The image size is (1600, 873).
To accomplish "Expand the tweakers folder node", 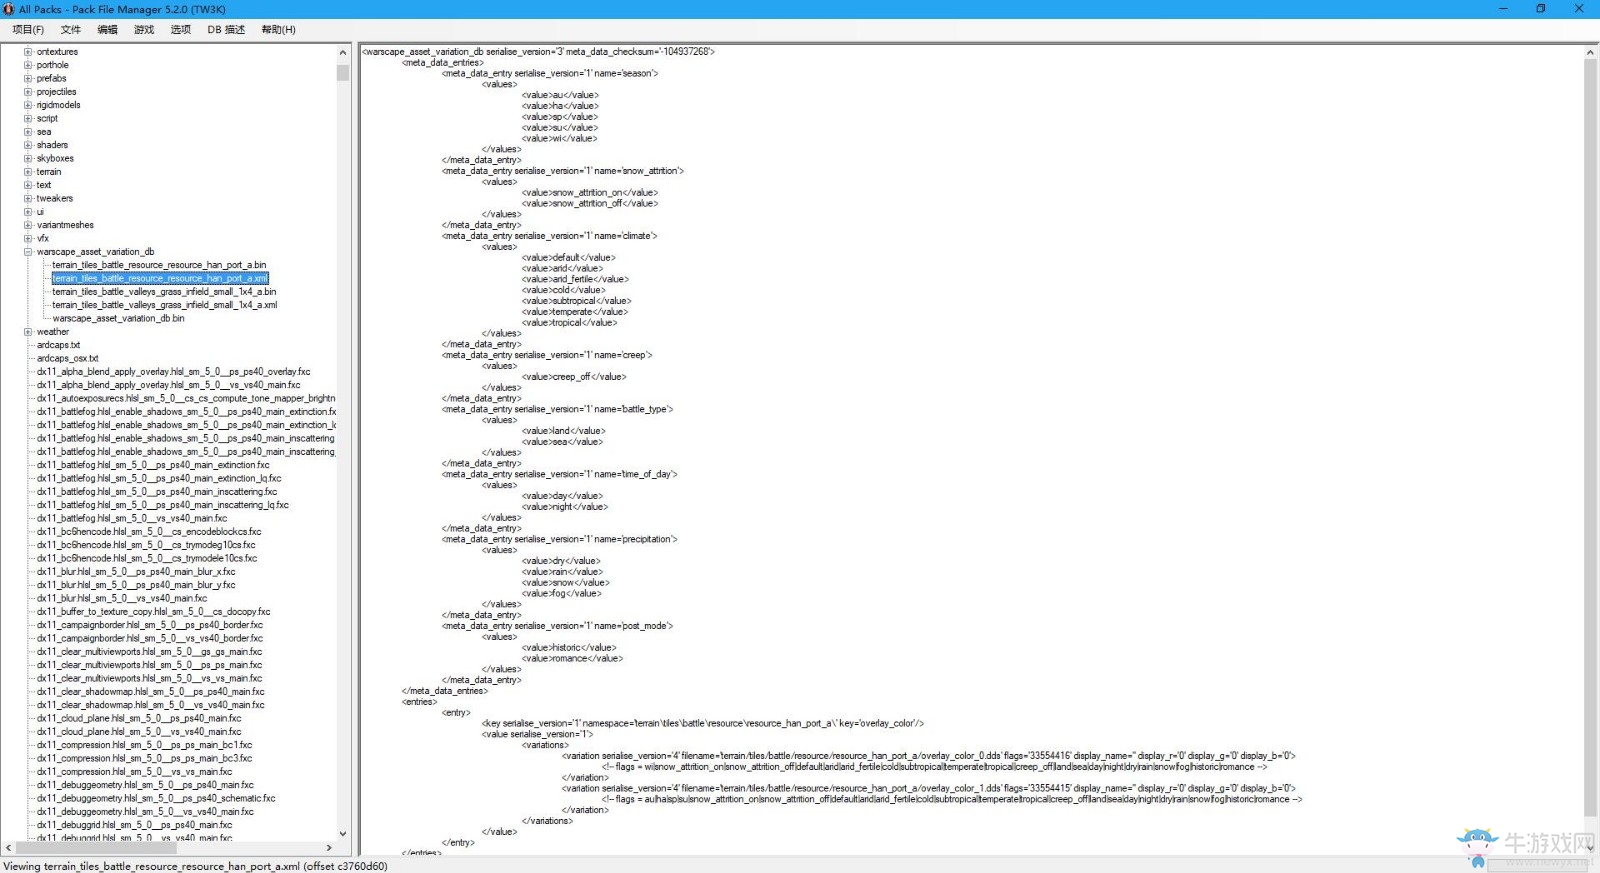I will pyautogui.click(x=28, y=198).
